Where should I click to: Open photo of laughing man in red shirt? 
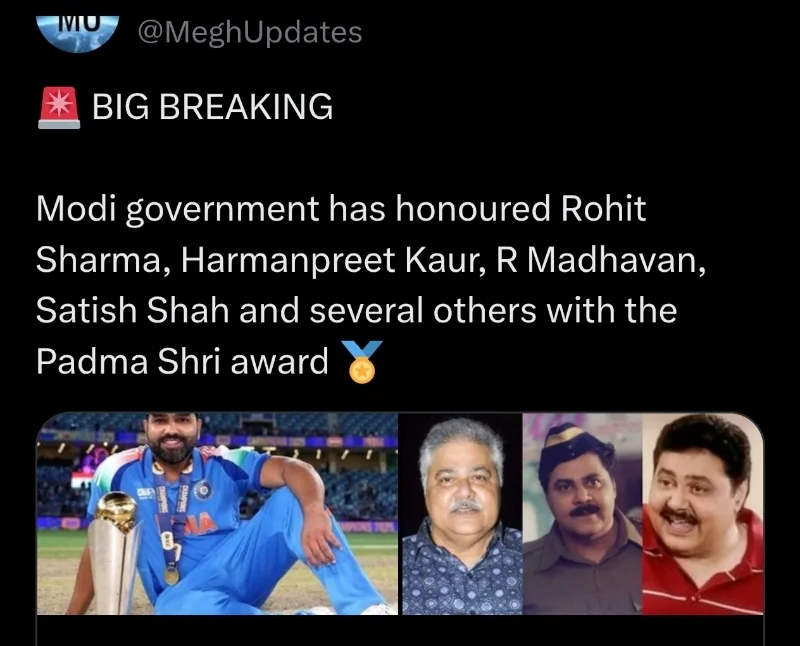point(703,513)
